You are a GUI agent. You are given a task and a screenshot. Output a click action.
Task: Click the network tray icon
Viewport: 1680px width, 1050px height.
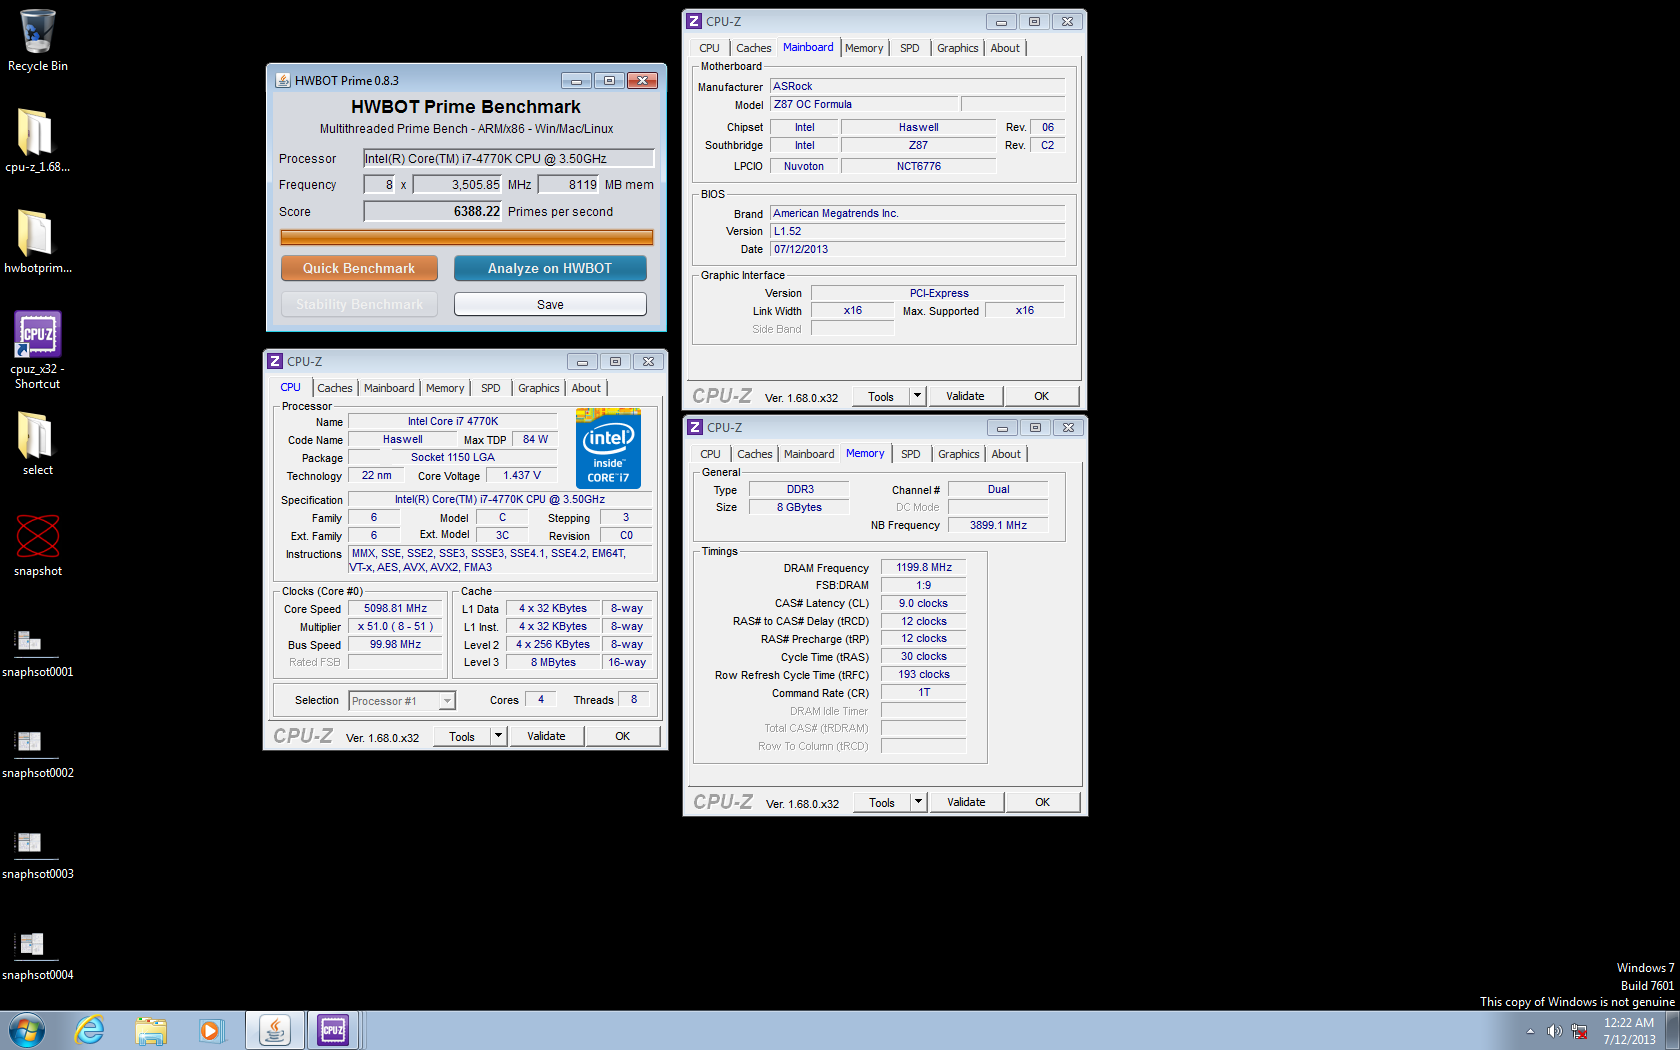tap(1579, 1031)
